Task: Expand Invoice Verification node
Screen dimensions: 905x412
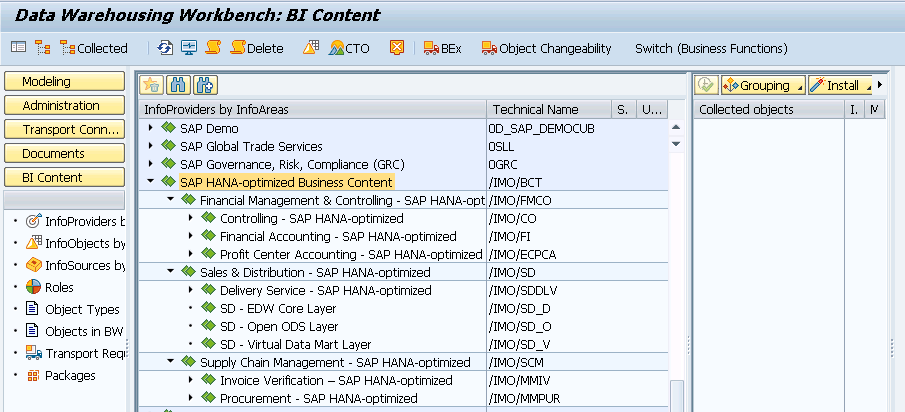Action: [x=190, y=380]
